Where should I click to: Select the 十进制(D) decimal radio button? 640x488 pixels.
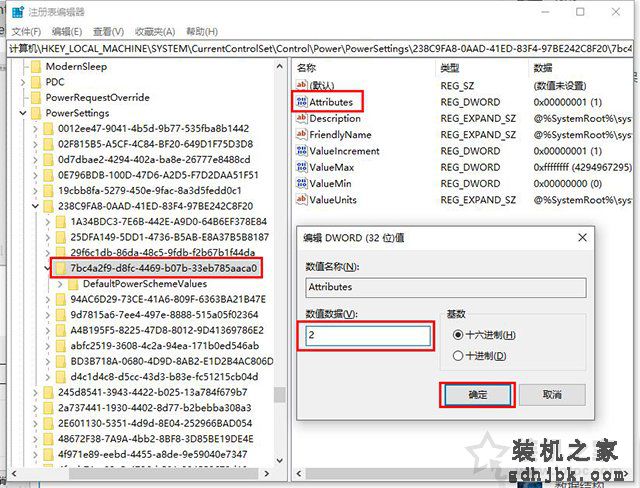pyautogui.click(x=458, y=356)
